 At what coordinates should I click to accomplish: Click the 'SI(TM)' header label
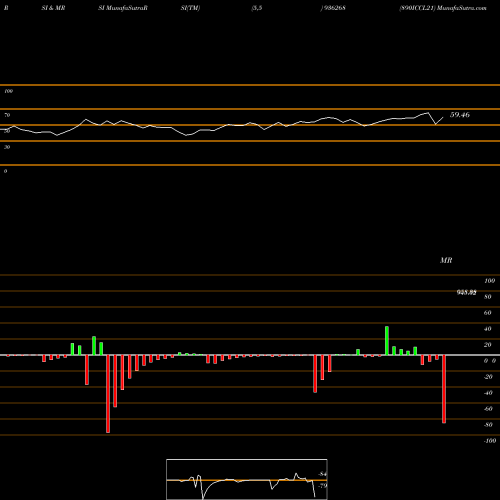click(x=190, y=8)
